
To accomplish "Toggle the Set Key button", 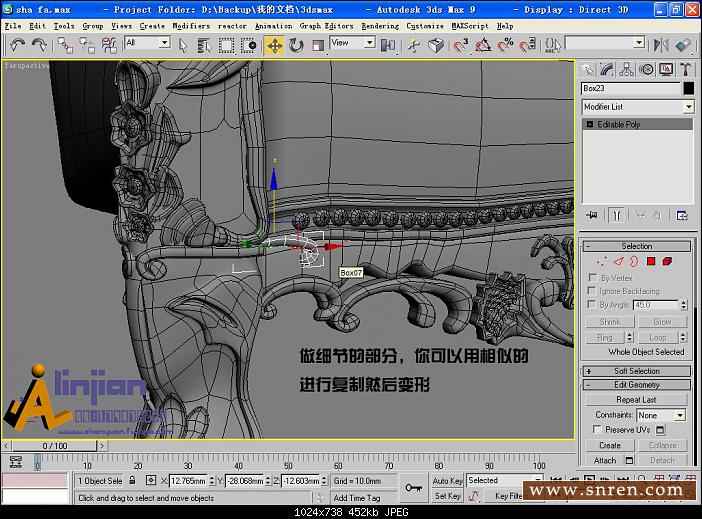I will (x=447, y=496).
